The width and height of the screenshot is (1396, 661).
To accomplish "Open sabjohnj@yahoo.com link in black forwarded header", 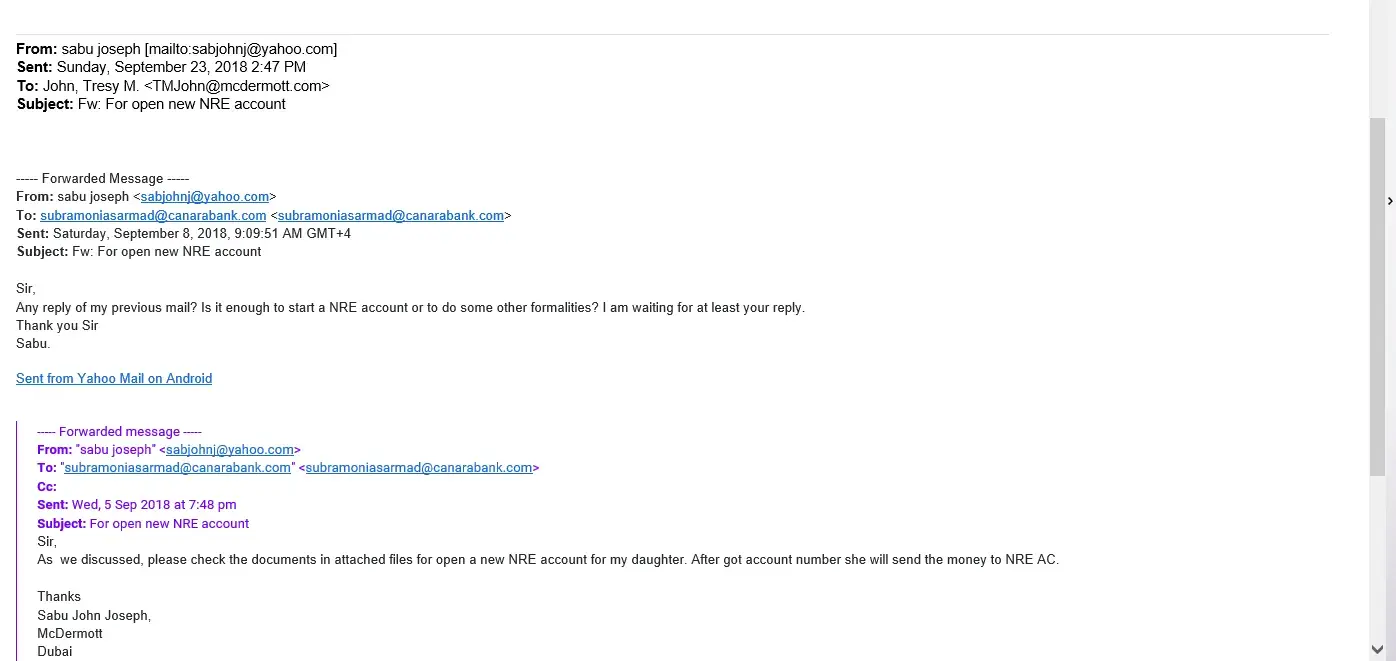I will point(205,197).
